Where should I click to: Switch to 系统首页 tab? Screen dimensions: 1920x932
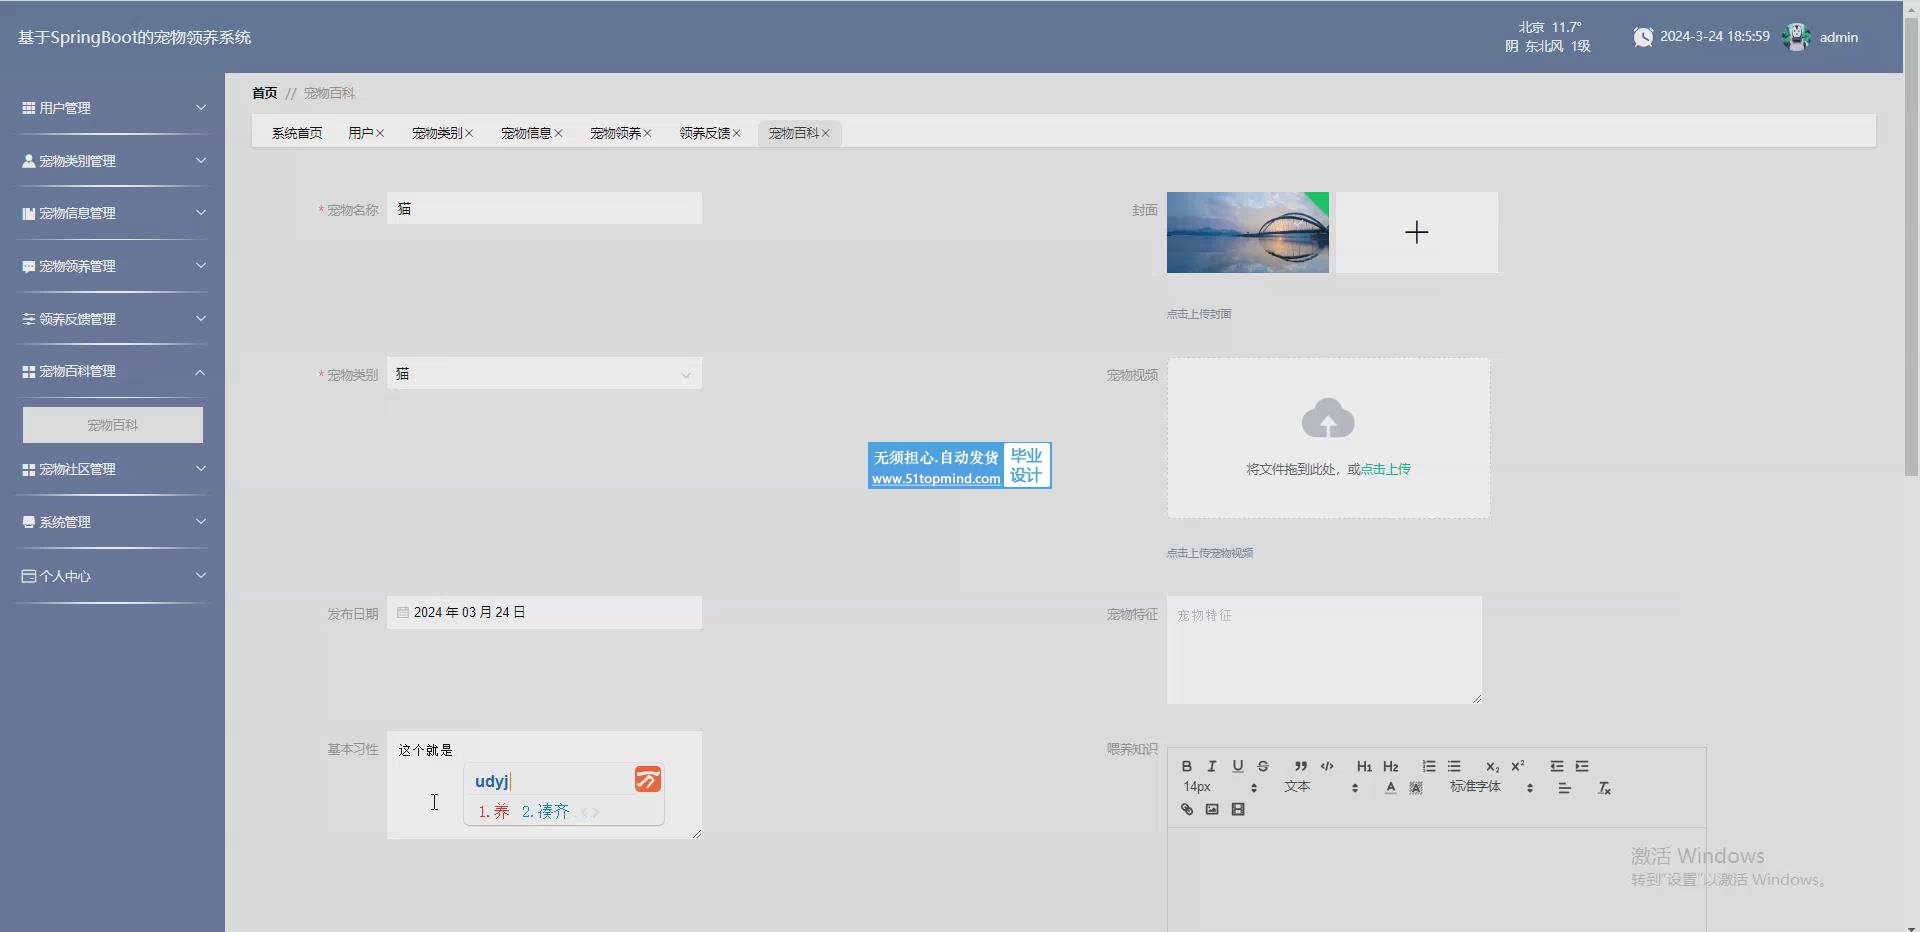(x=297, y=133)
